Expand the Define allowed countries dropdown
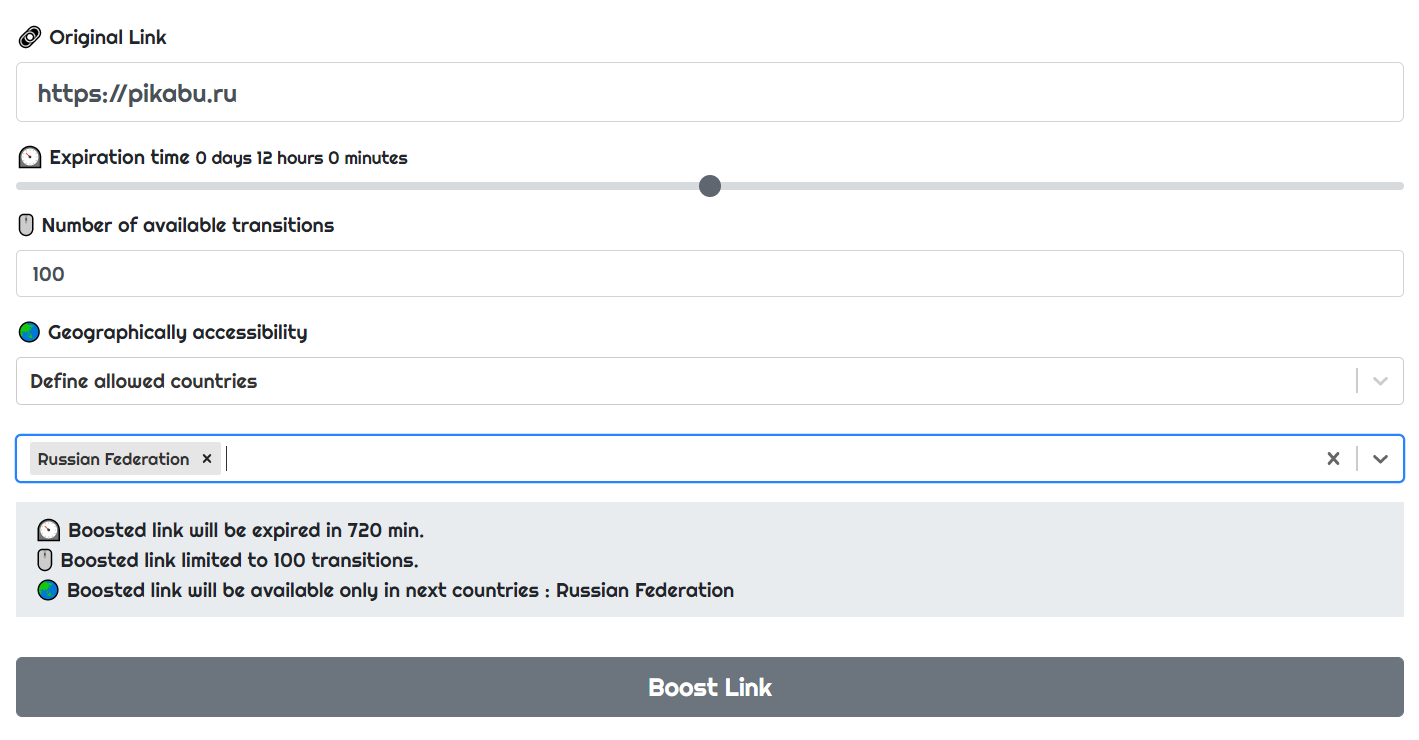The image size is (1419, 740). coord(1380,381)
